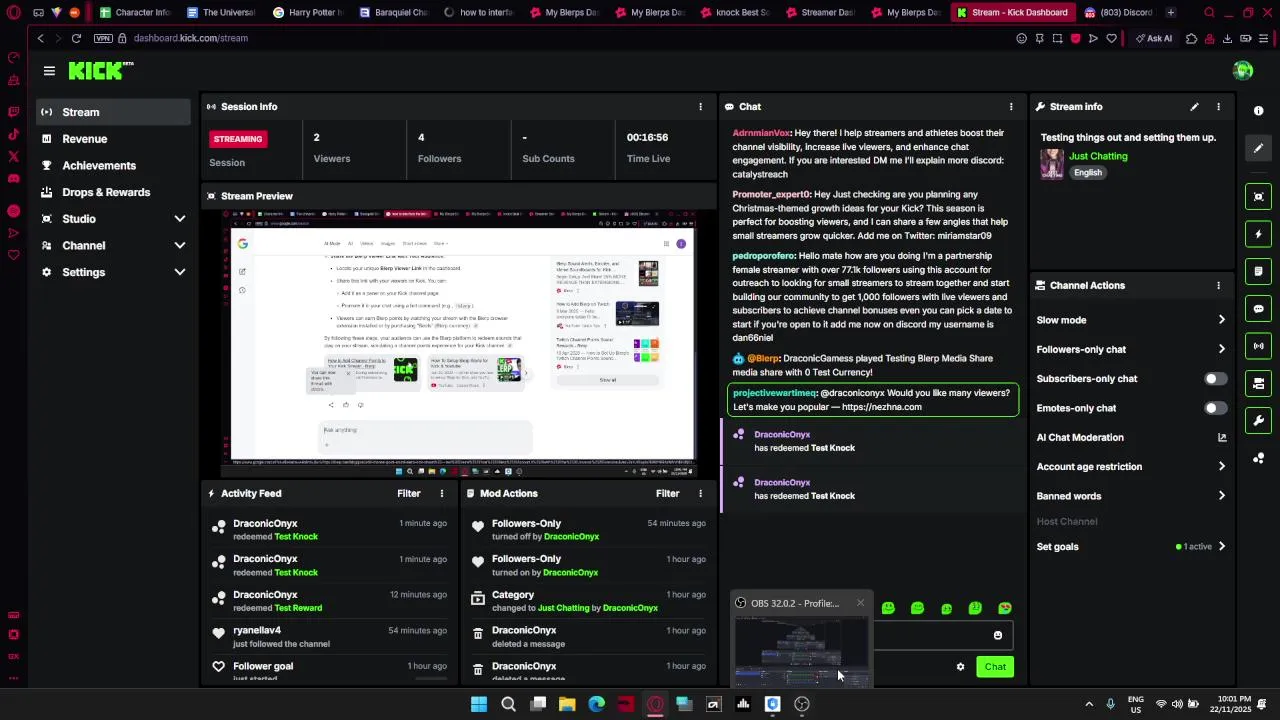
Task: Open Slow mode options arrow
Action: tap(1221, 320)
